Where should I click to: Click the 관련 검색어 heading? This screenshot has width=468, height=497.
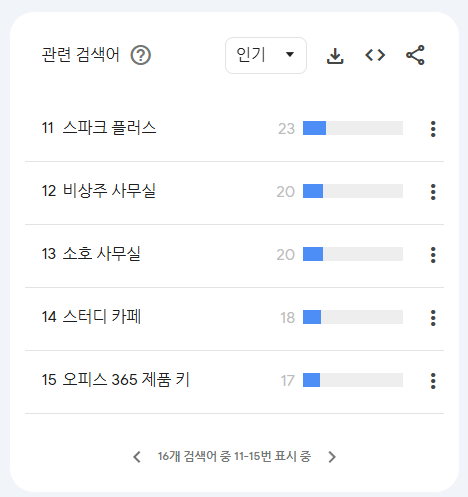80,55
